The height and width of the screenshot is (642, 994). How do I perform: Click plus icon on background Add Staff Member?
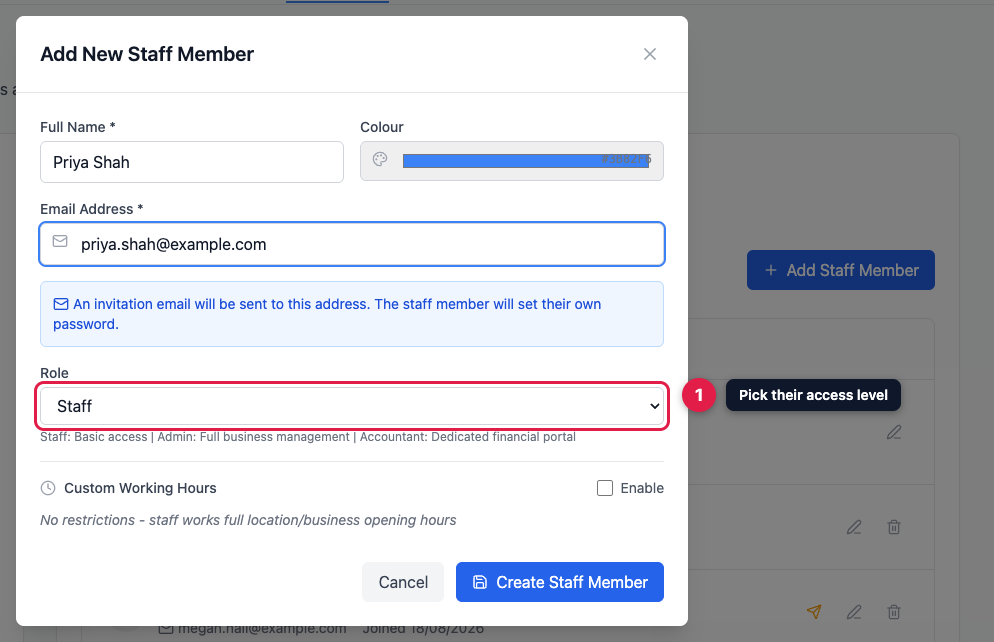click(x=771, y=270)
